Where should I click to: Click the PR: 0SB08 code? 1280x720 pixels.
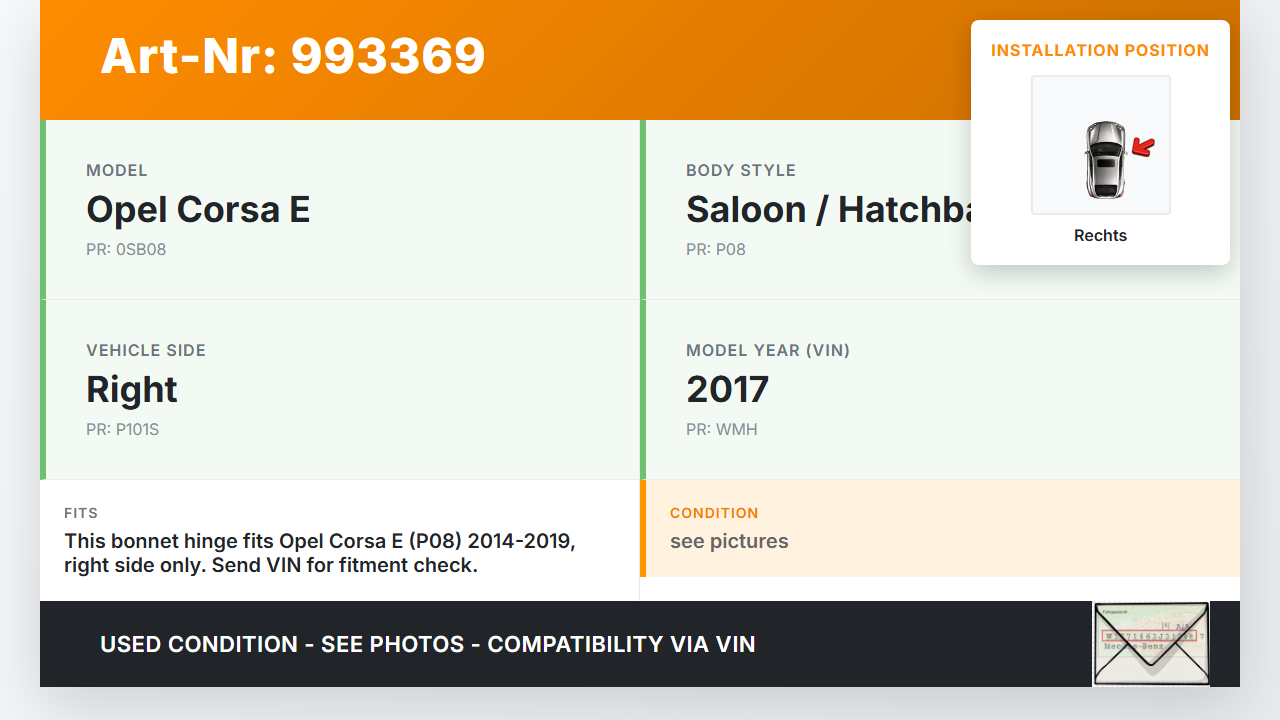coord(126,250)
